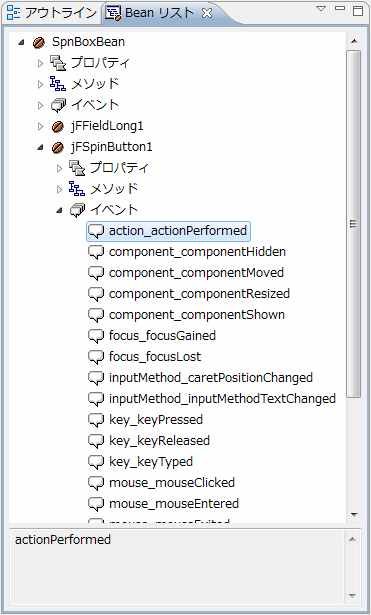Viewport: 371px width, 615px height.
Task: Select the key_keyPressed event
Action: pyautogui.click(x=156, y=420)
